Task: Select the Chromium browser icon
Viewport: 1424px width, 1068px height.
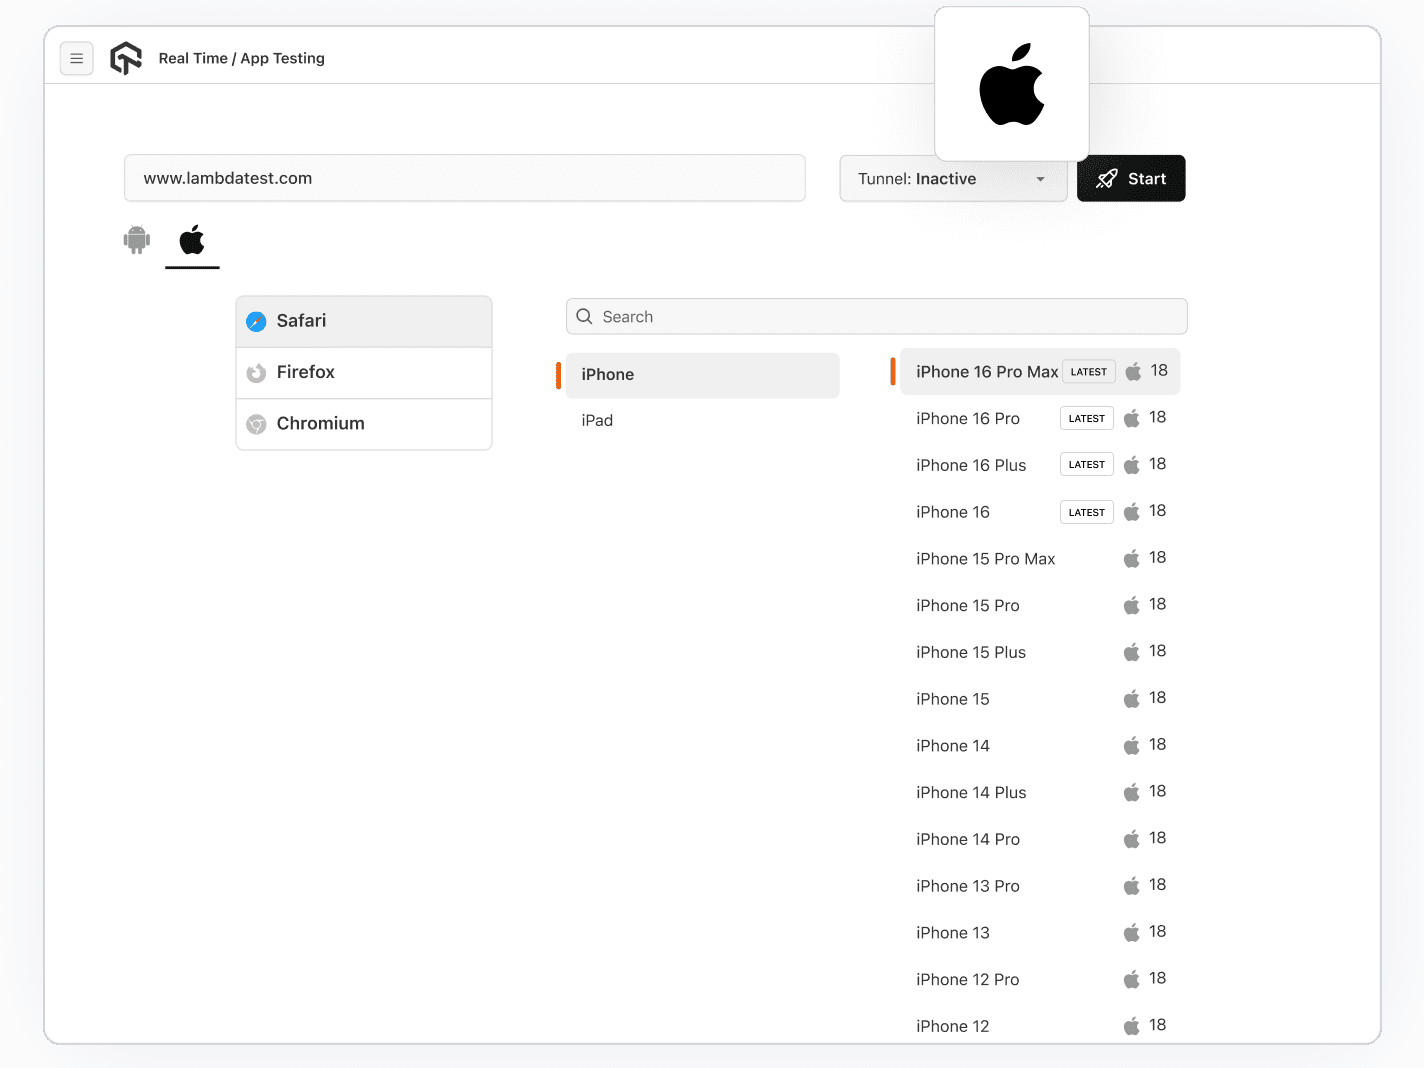Action: pyautogui.click(x=256, y=424)
